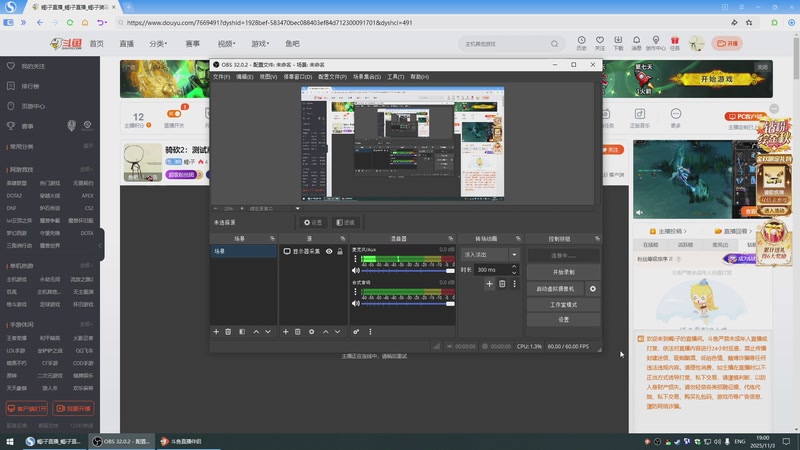Click 开始录制 button in OBS controls
The height and width of the screenshot is (450, 800).
(563, 272)
